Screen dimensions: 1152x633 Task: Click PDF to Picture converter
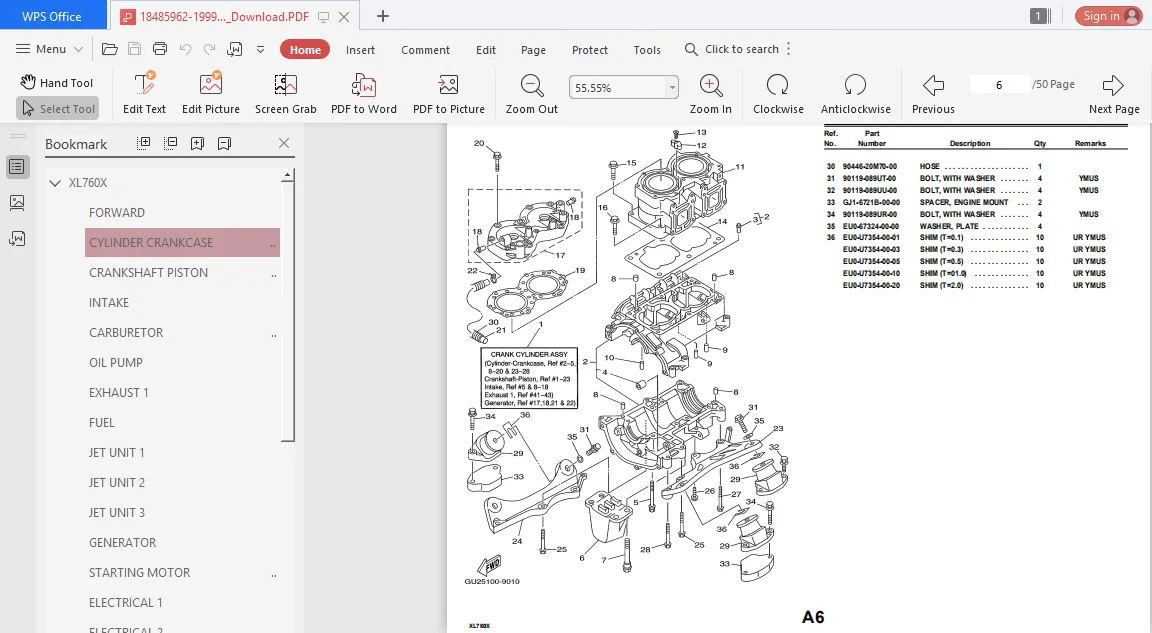click(449, 94)
